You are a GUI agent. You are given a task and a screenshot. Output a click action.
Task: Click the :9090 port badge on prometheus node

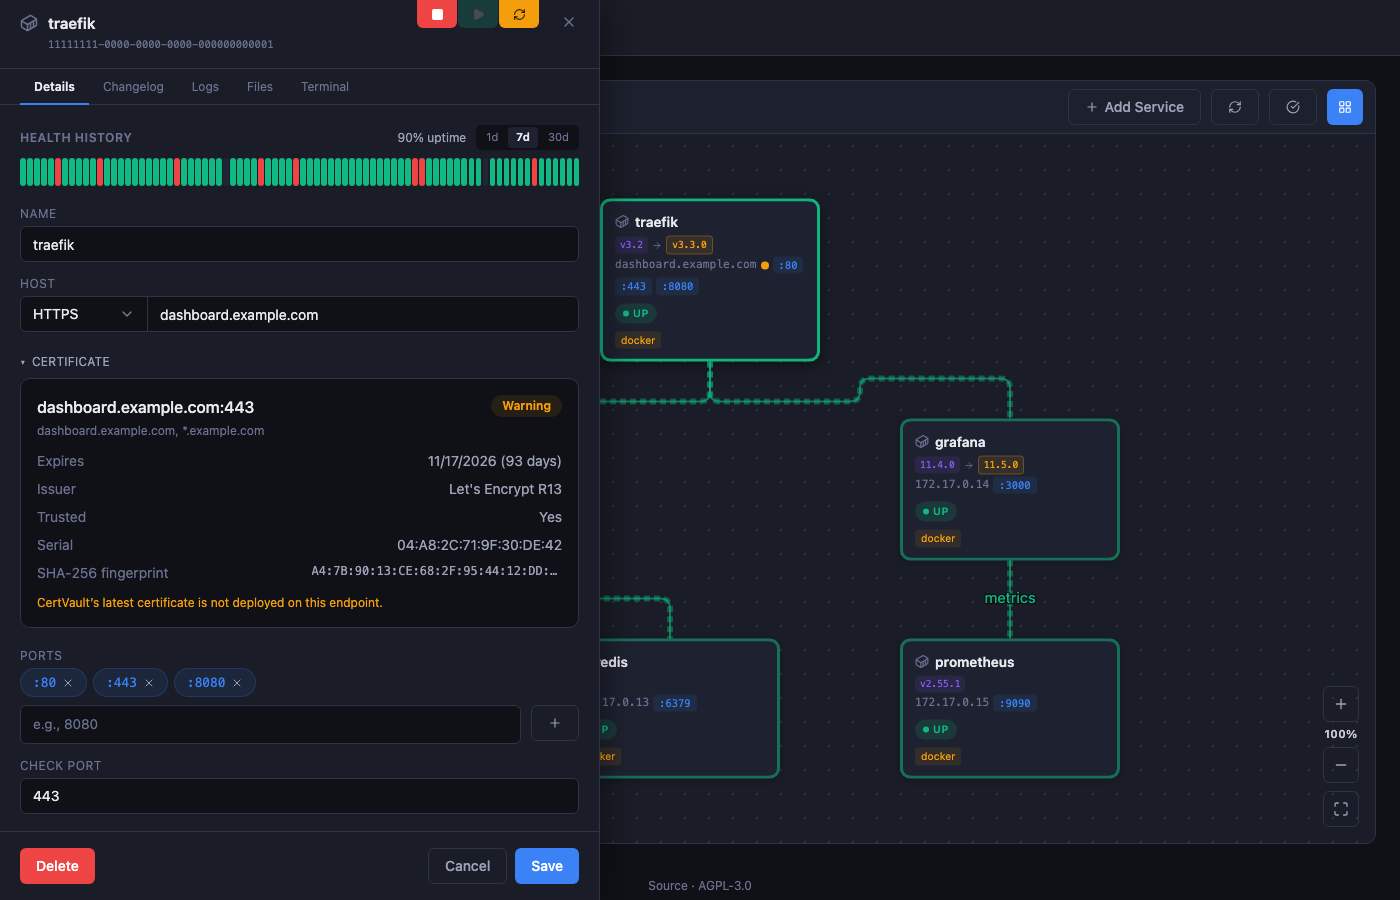[x=1016, y=704]
